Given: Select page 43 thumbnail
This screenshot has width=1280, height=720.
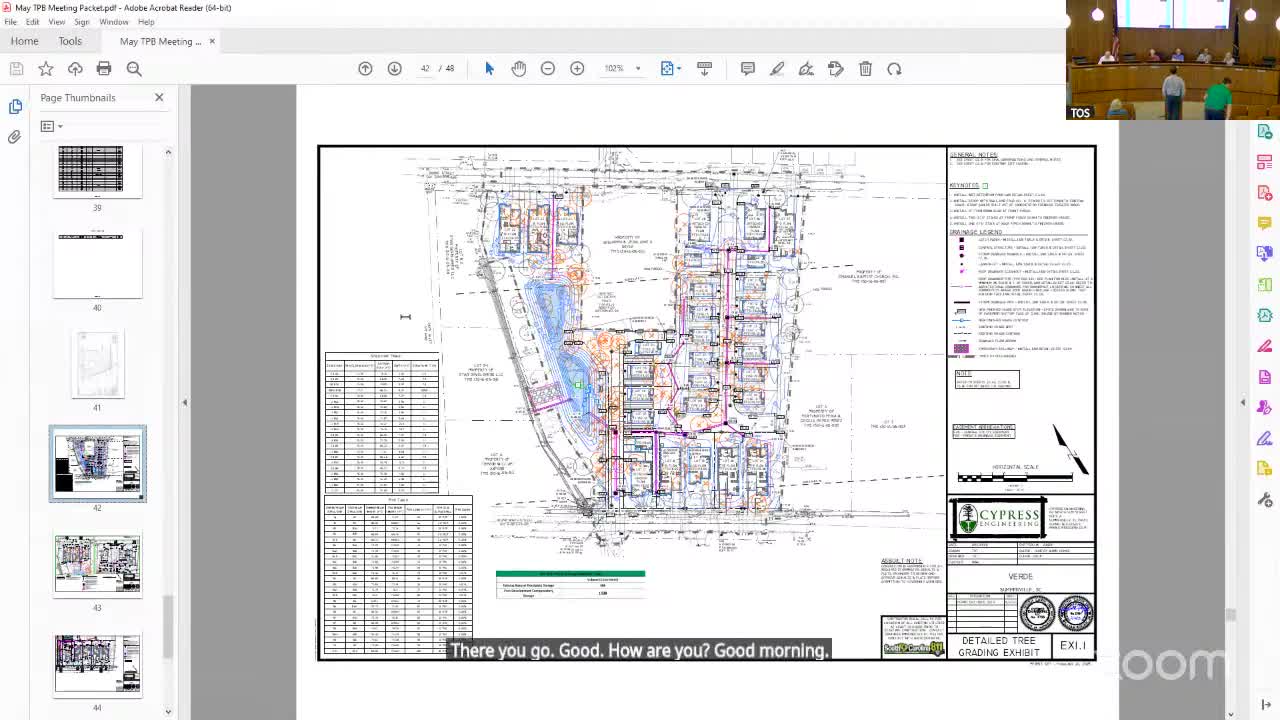Looking at the screenshot, I should point(97,564).
